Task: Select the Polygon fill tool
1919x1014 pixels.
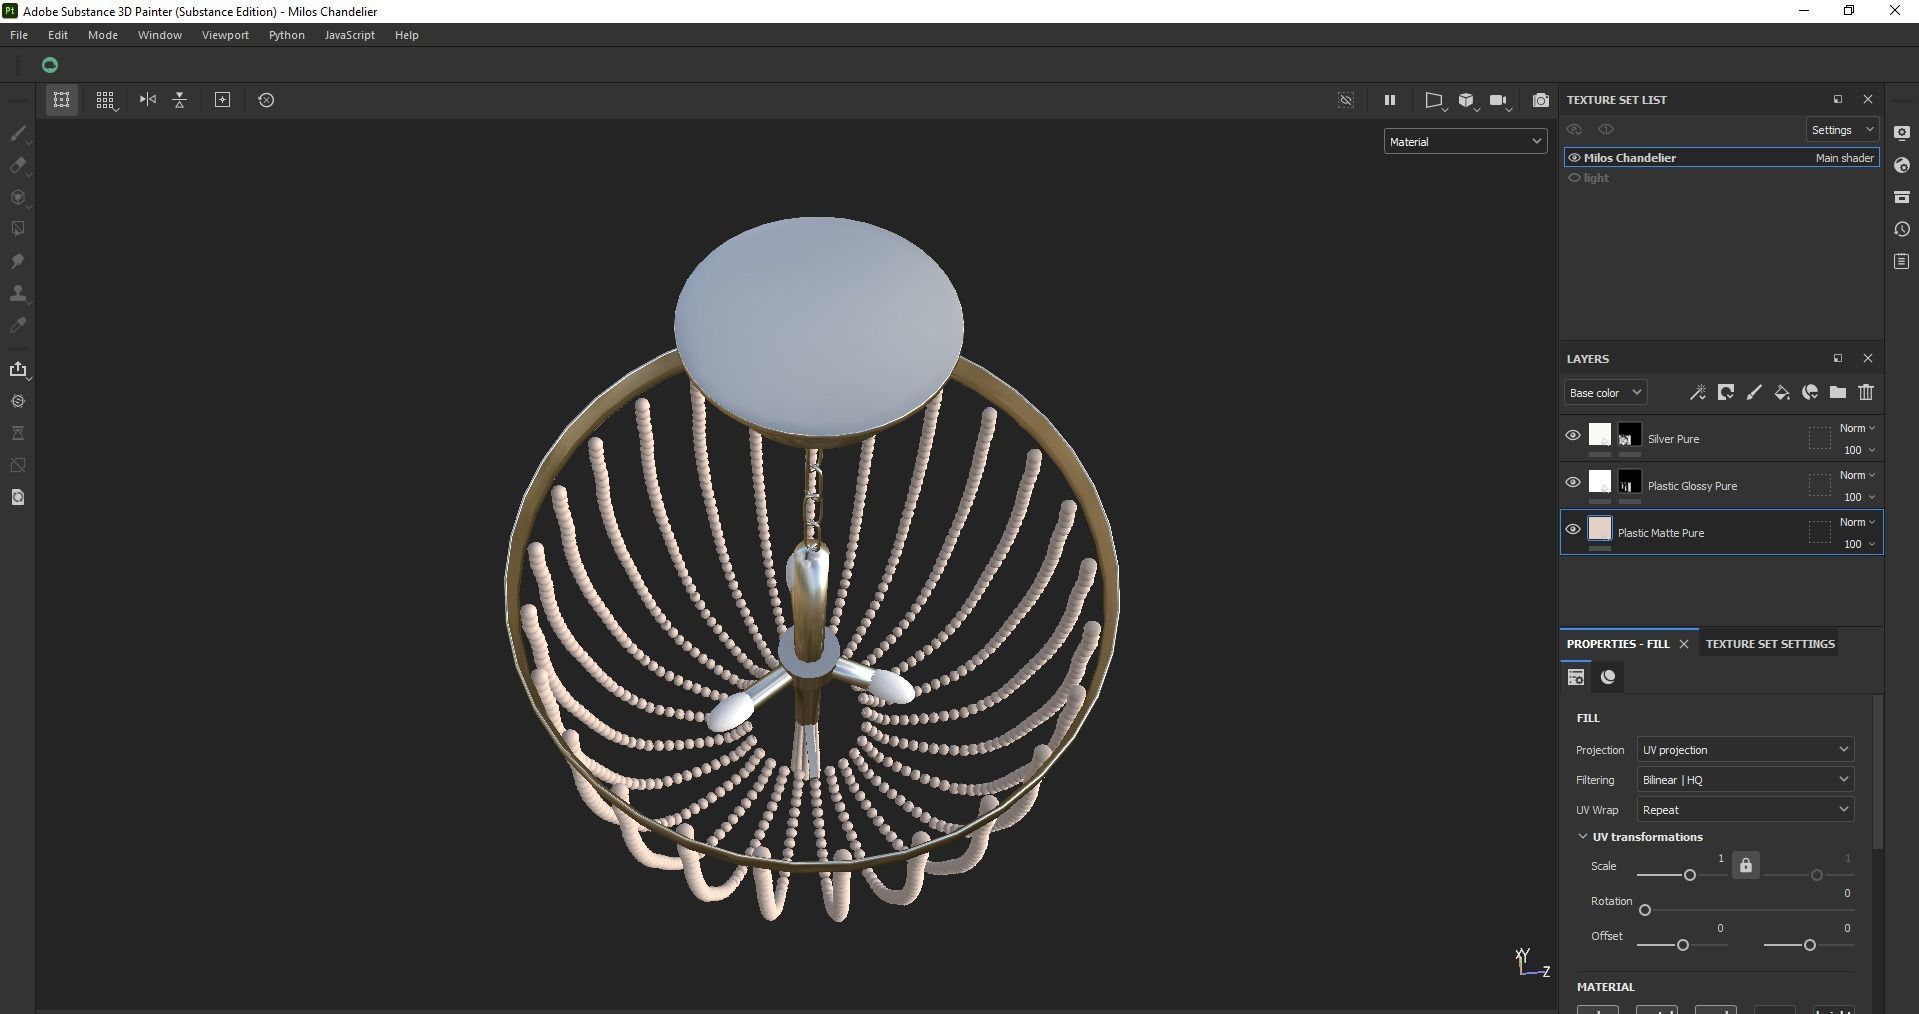Action: [18, 229]
